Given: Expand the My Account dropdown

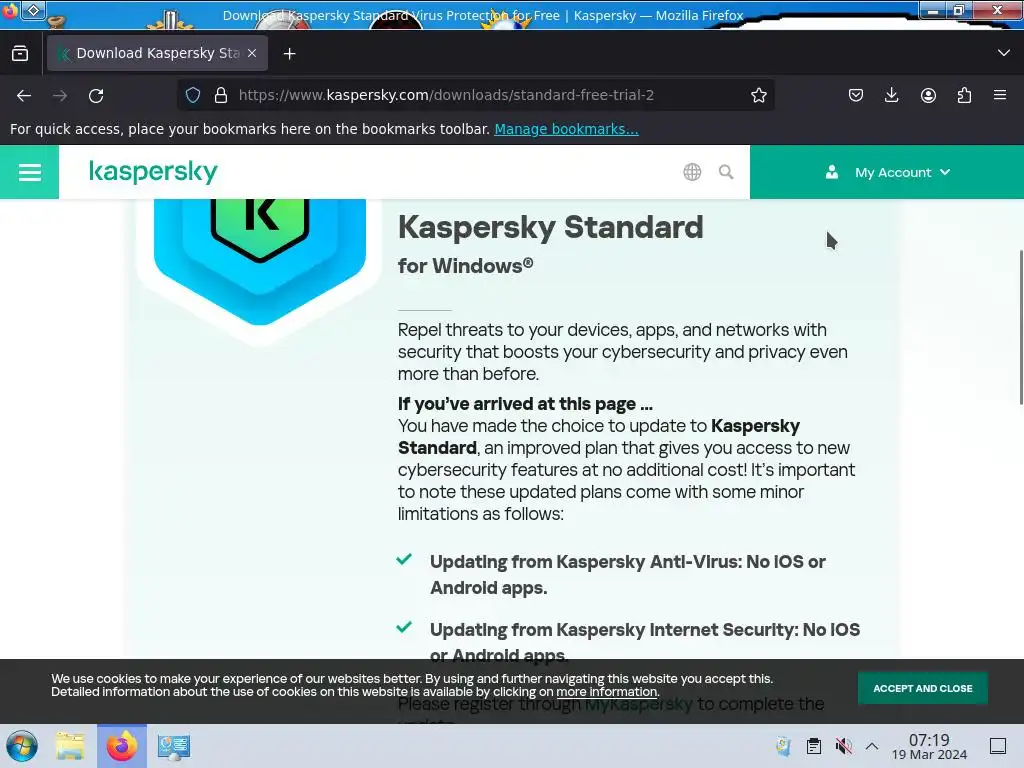Looking at the screenshot, I should pyautogui.click(x=887, y=172).
